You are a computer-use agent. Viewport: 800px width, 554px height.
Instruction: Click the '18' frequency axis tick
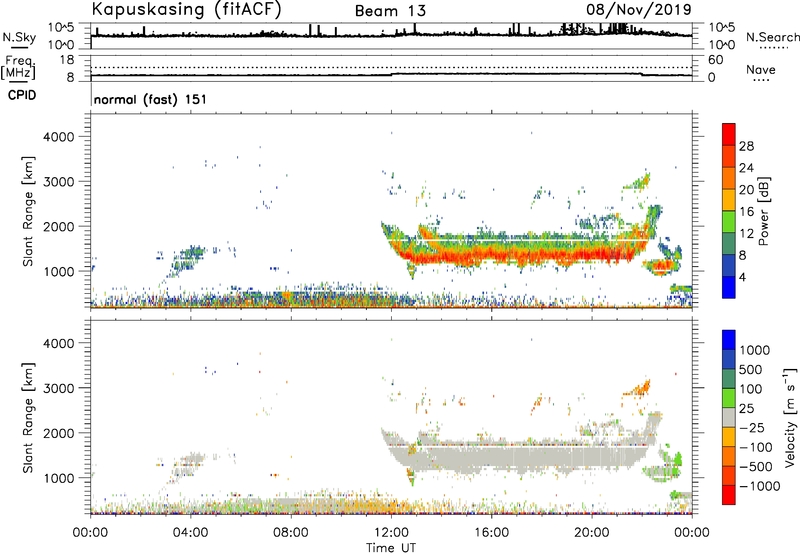click(x=67, y=60)
